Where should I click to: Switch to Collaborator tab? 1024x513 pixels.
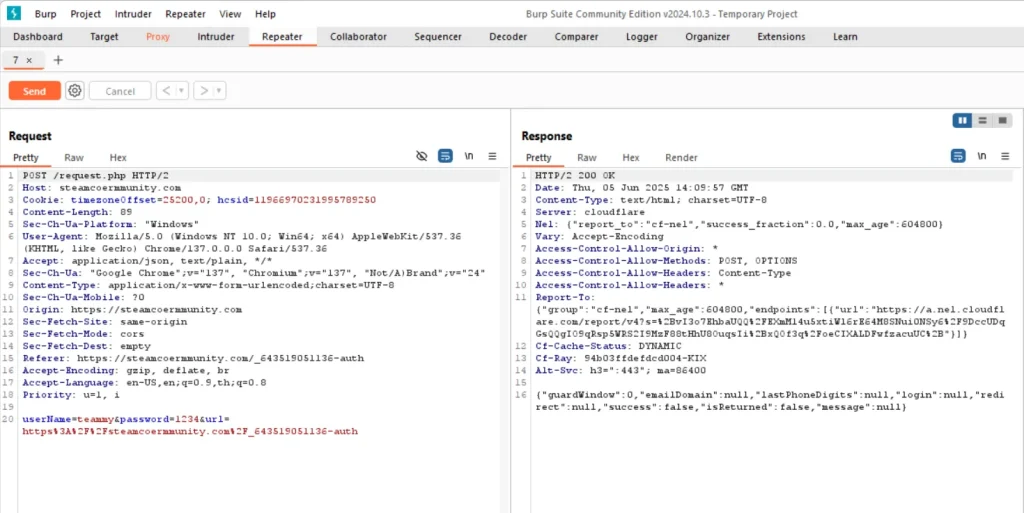[359, 37]
